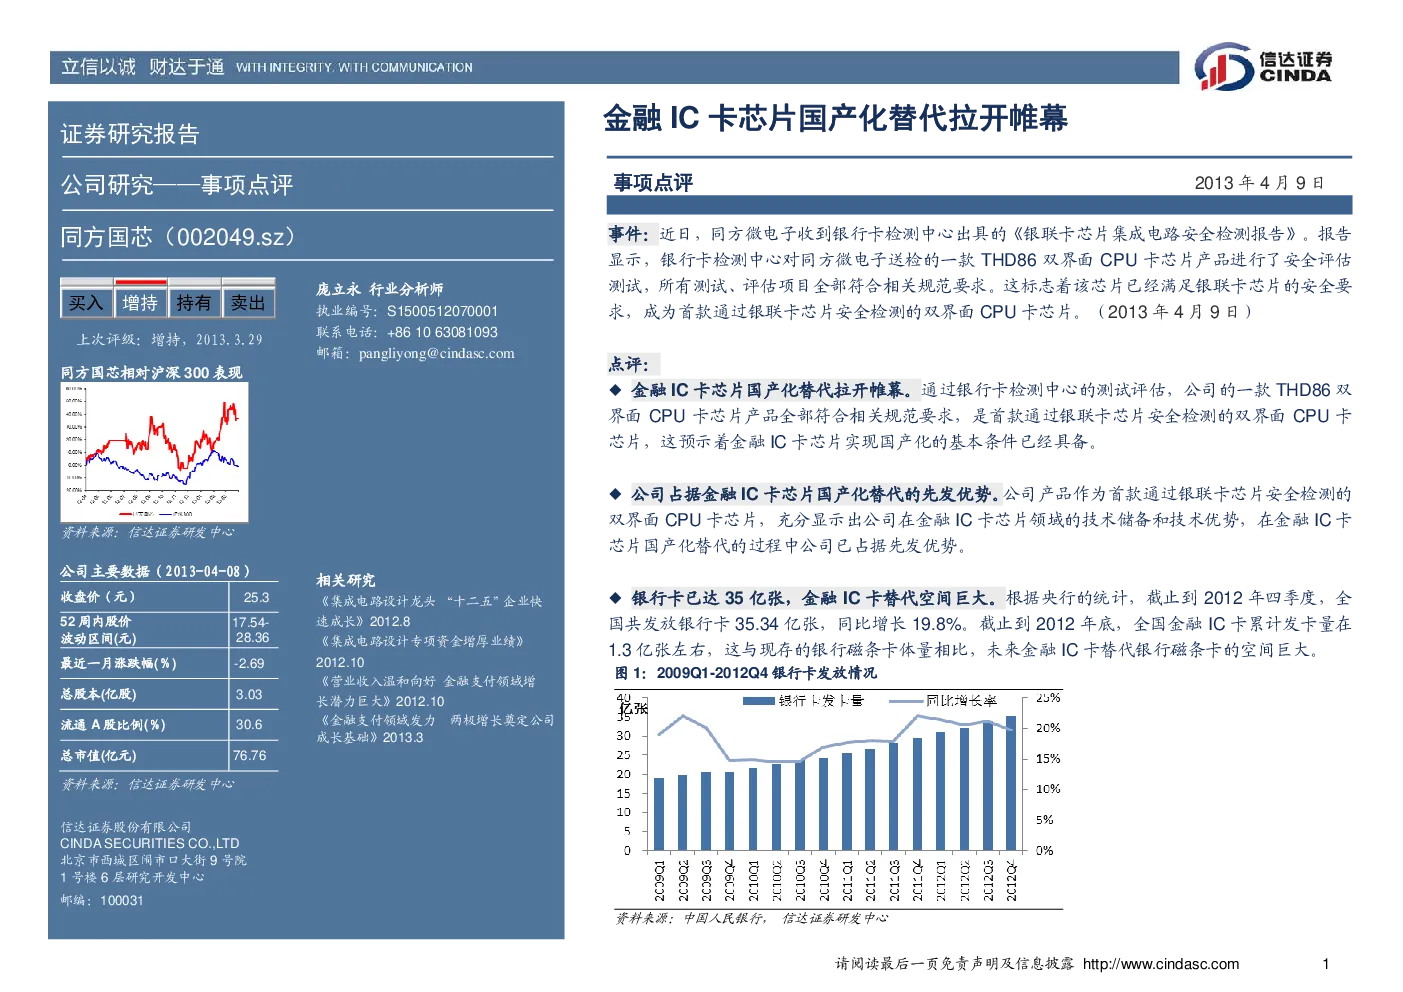The image size is (1403, 992).
Task: Select bullet heading 银行卡已达35亿张
Action: (x=712, y=598)
